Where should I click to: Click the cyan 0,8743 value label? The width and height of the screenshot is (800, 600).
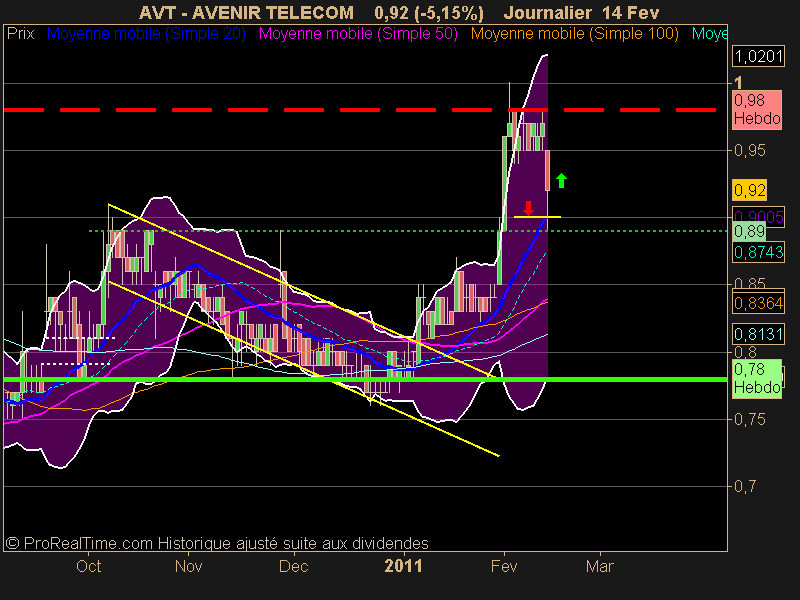tap(758, 252)
